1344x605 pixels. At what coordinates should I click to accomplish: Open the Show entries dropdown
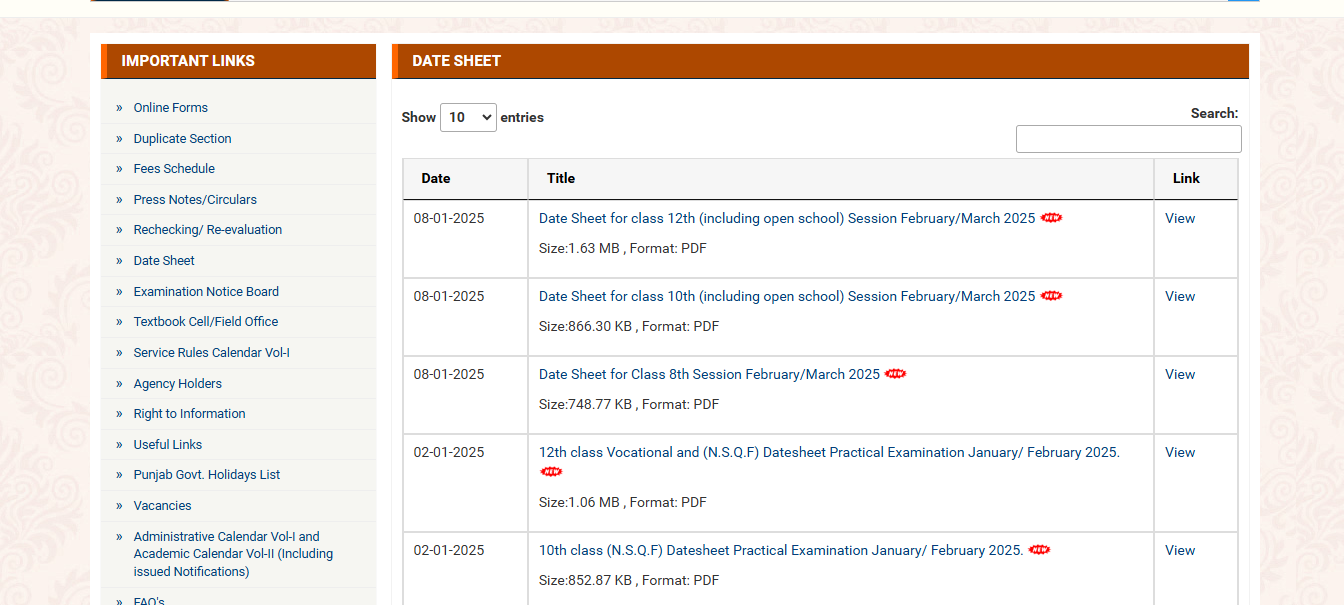click(x=468, y=117)
